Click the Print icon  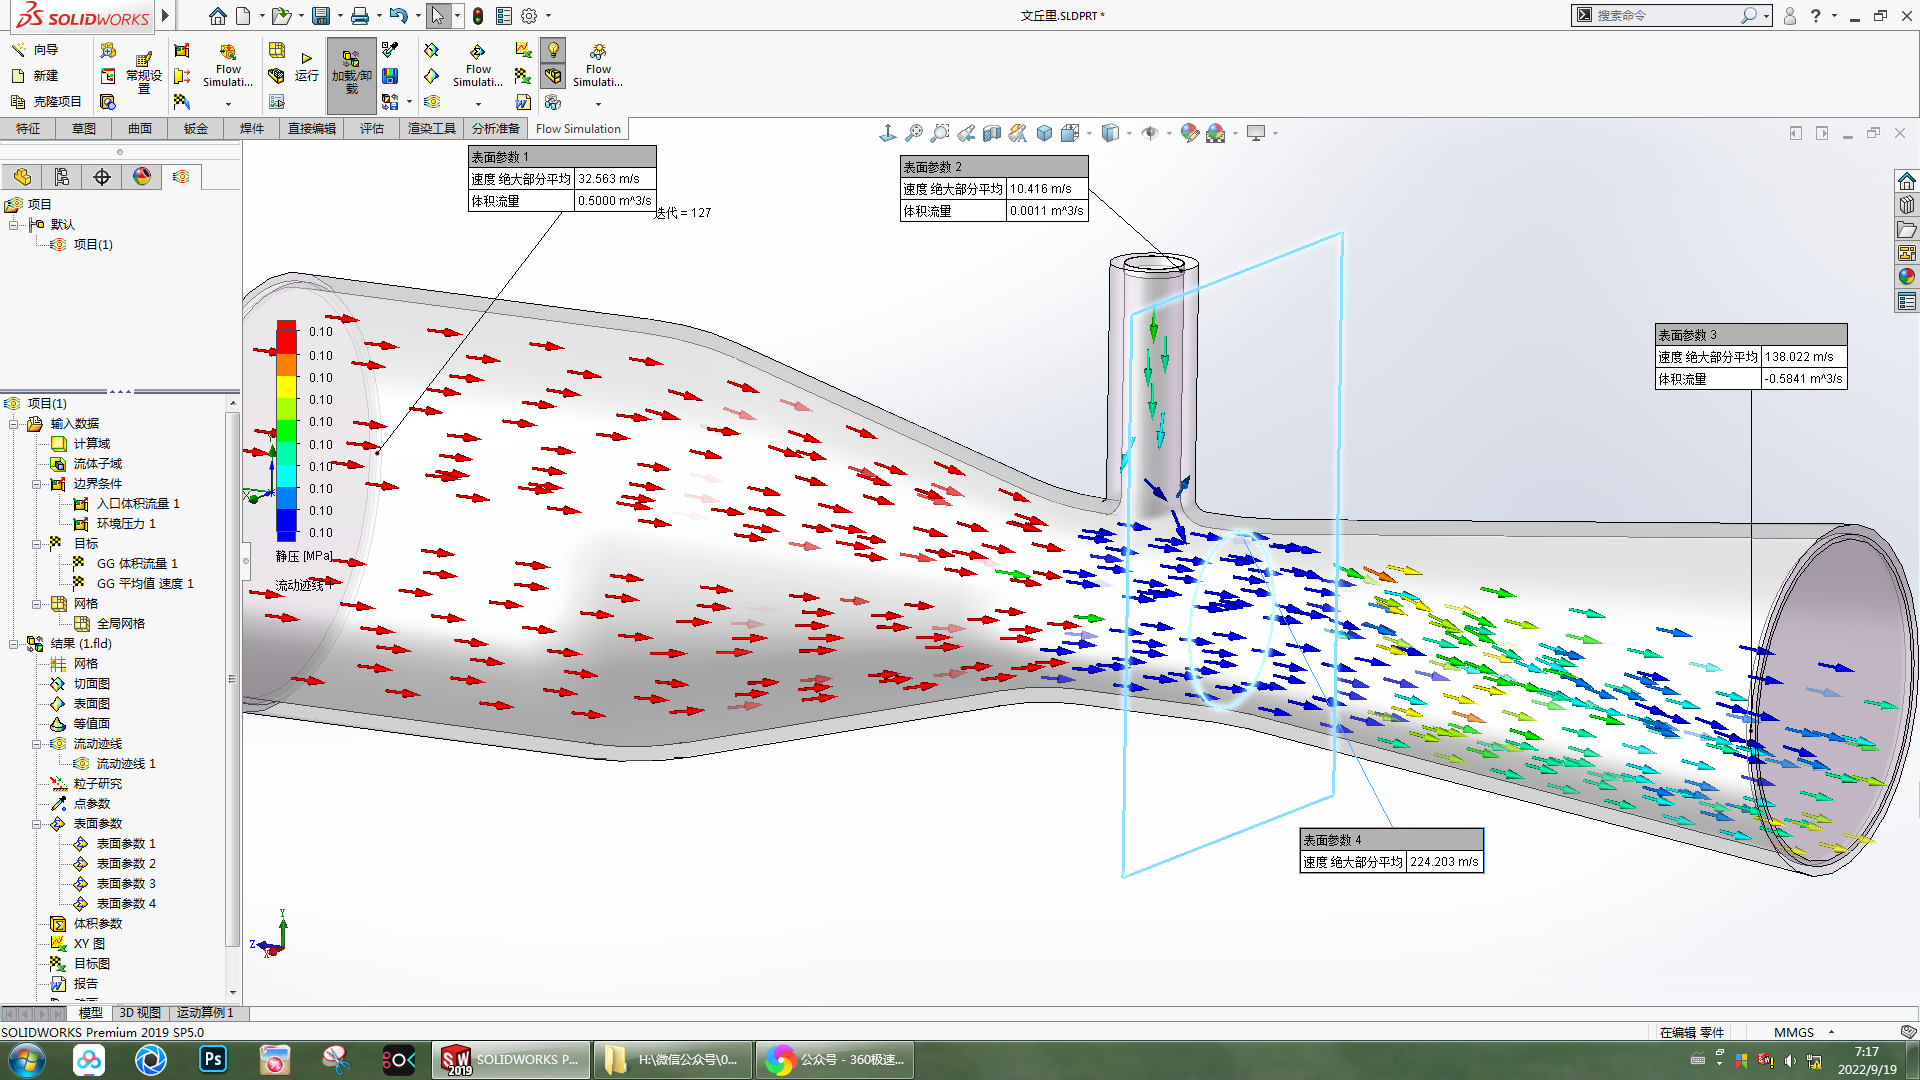tap(360, 16)
